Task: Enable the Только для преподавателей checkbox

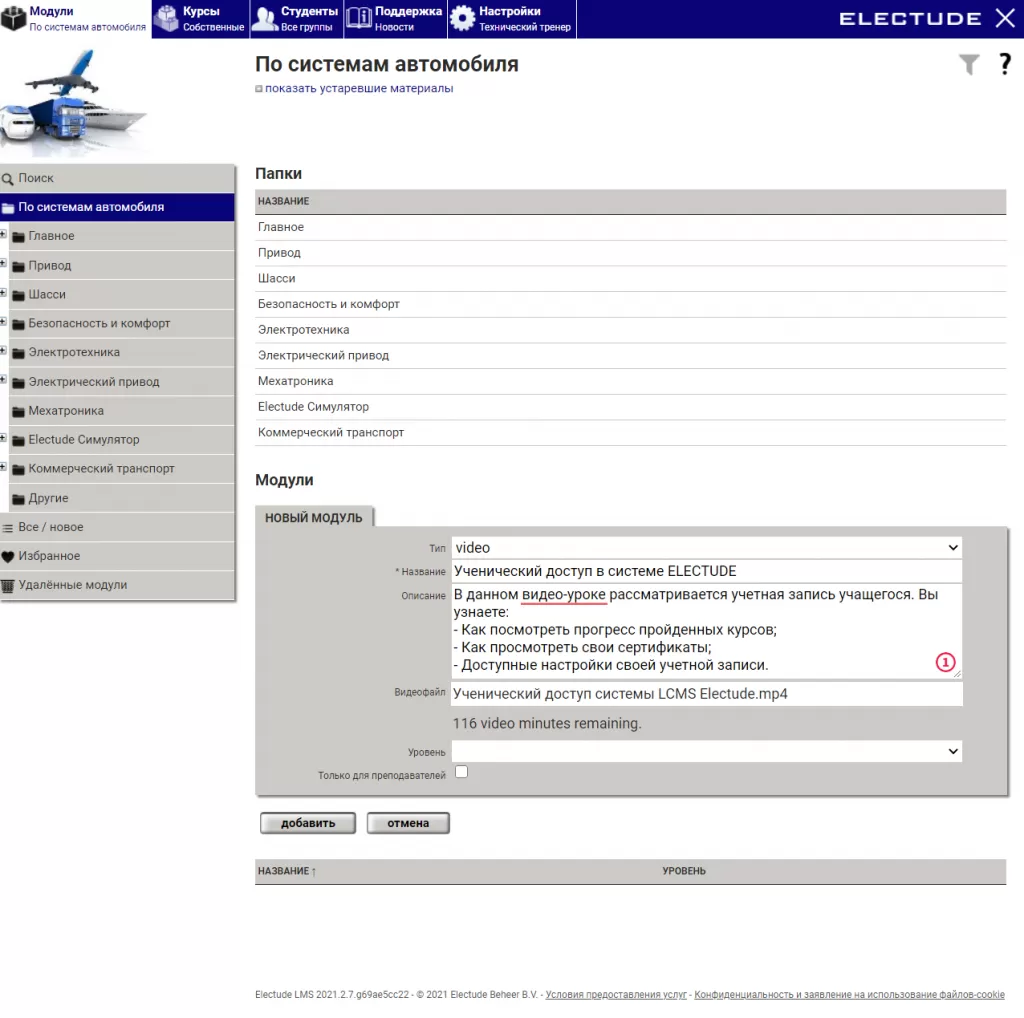Action: [x=461, y=772]
